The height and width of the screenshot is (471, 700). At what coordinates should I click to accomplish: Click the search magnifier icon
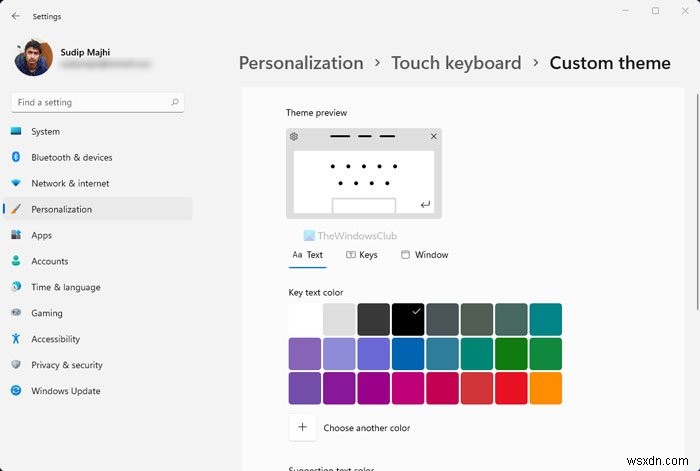pyautogui.click(x=175, y=102)
